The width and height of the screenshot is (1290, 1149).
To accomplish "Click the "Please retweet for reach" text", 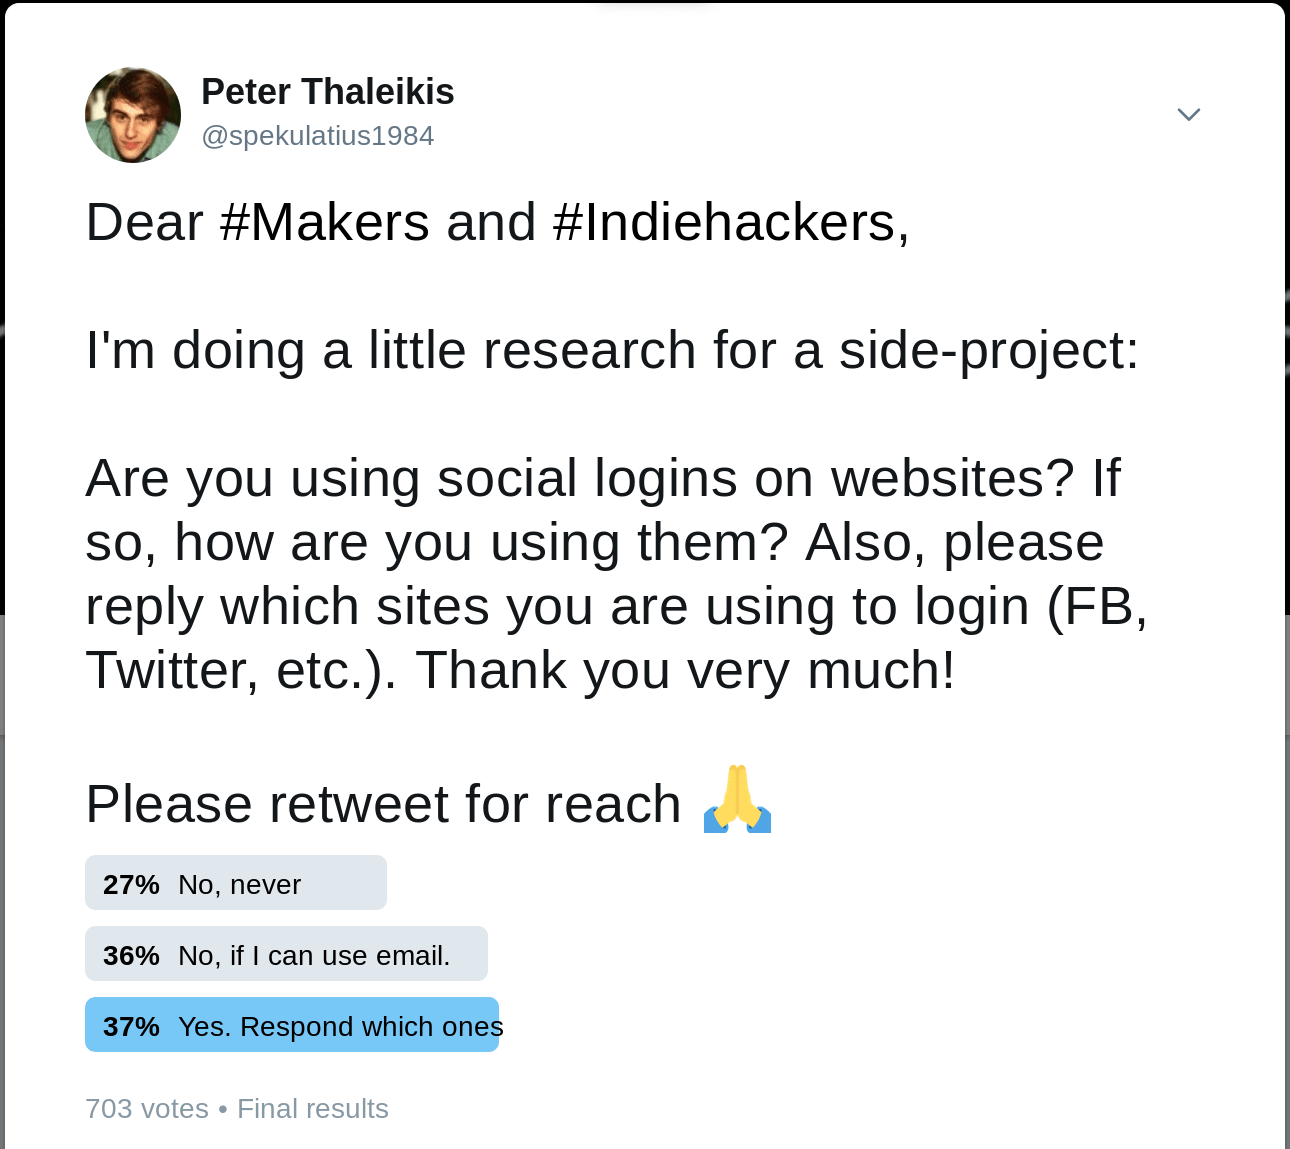I will coord(383,804).
